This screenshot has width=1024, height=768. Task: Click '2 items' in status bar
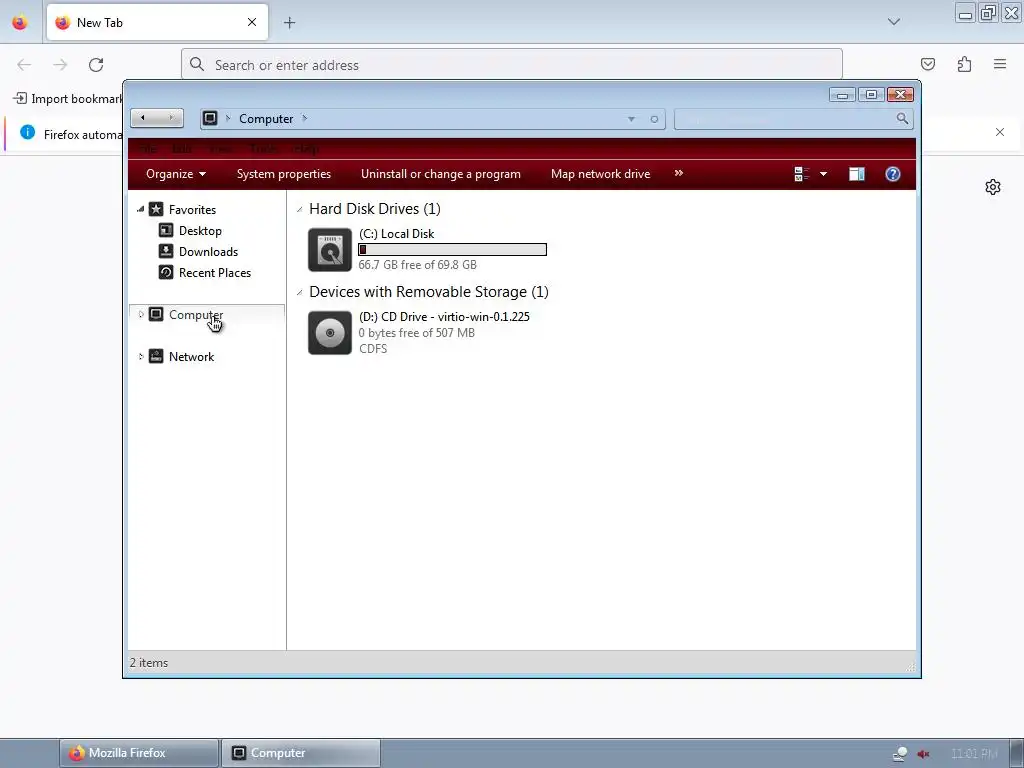[x=149, y=663]
